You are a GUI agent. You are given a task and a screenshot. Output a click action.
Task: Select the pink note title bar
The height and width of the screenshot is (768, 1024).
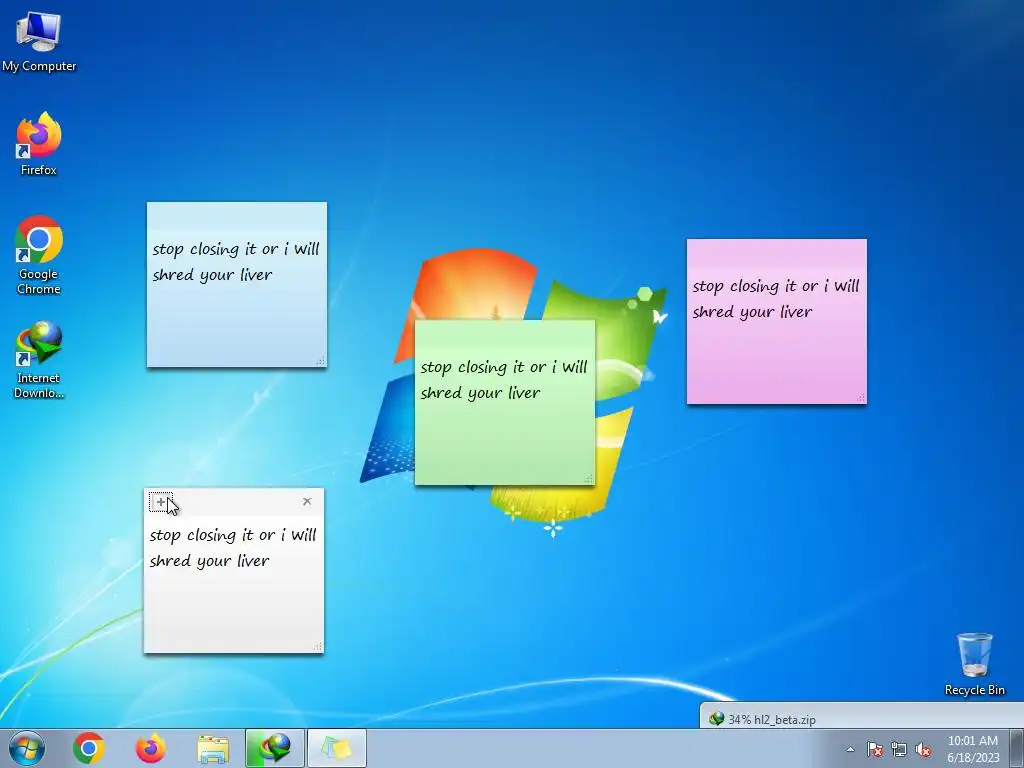(x=776, y=253)
